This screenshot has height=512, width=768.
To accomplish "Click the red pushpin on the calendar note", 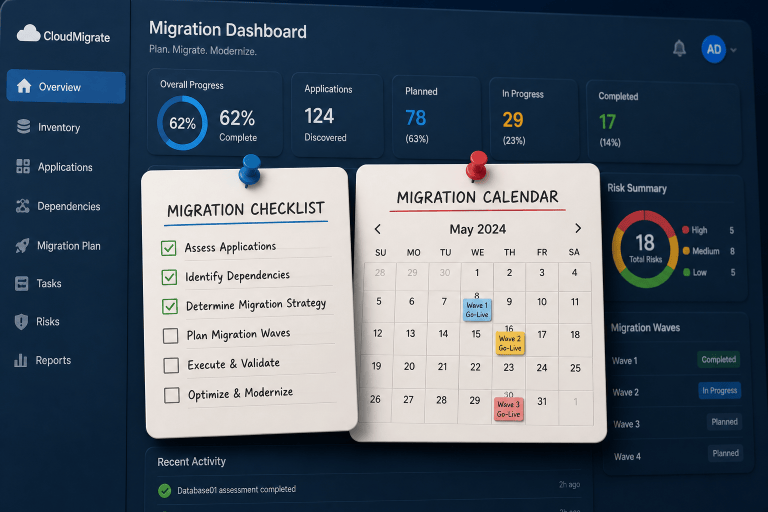I will click(477, 166).
